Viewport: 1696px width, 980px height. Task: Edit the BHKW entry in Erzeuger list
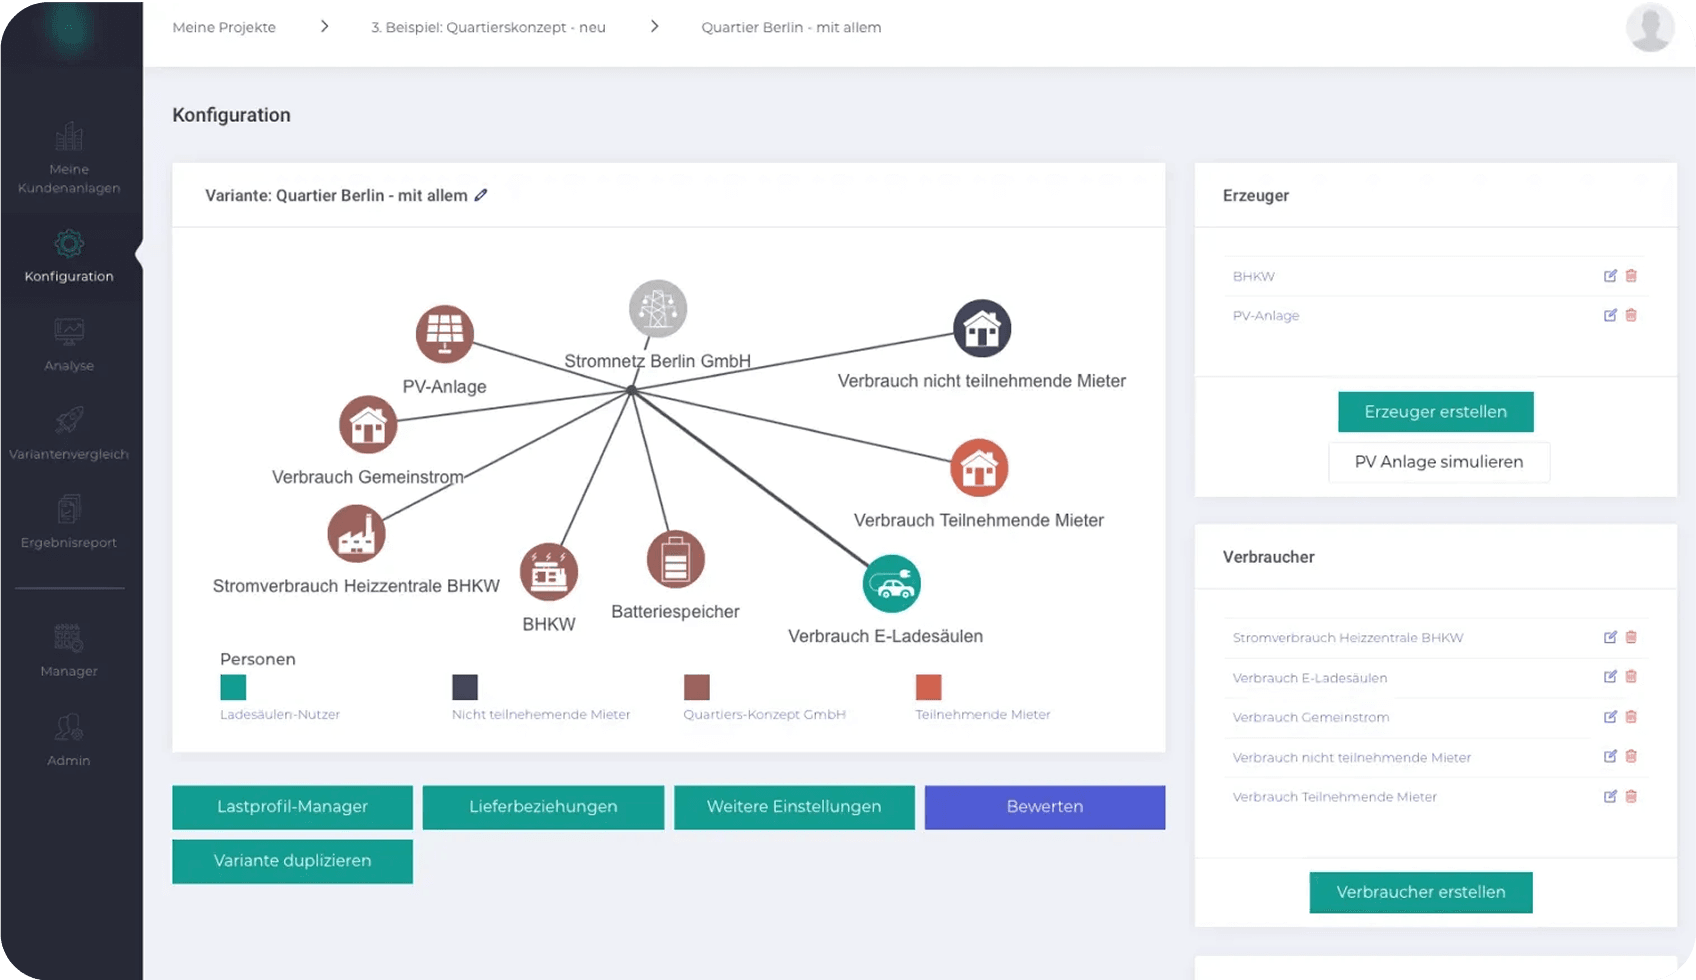click(1610, 276)
